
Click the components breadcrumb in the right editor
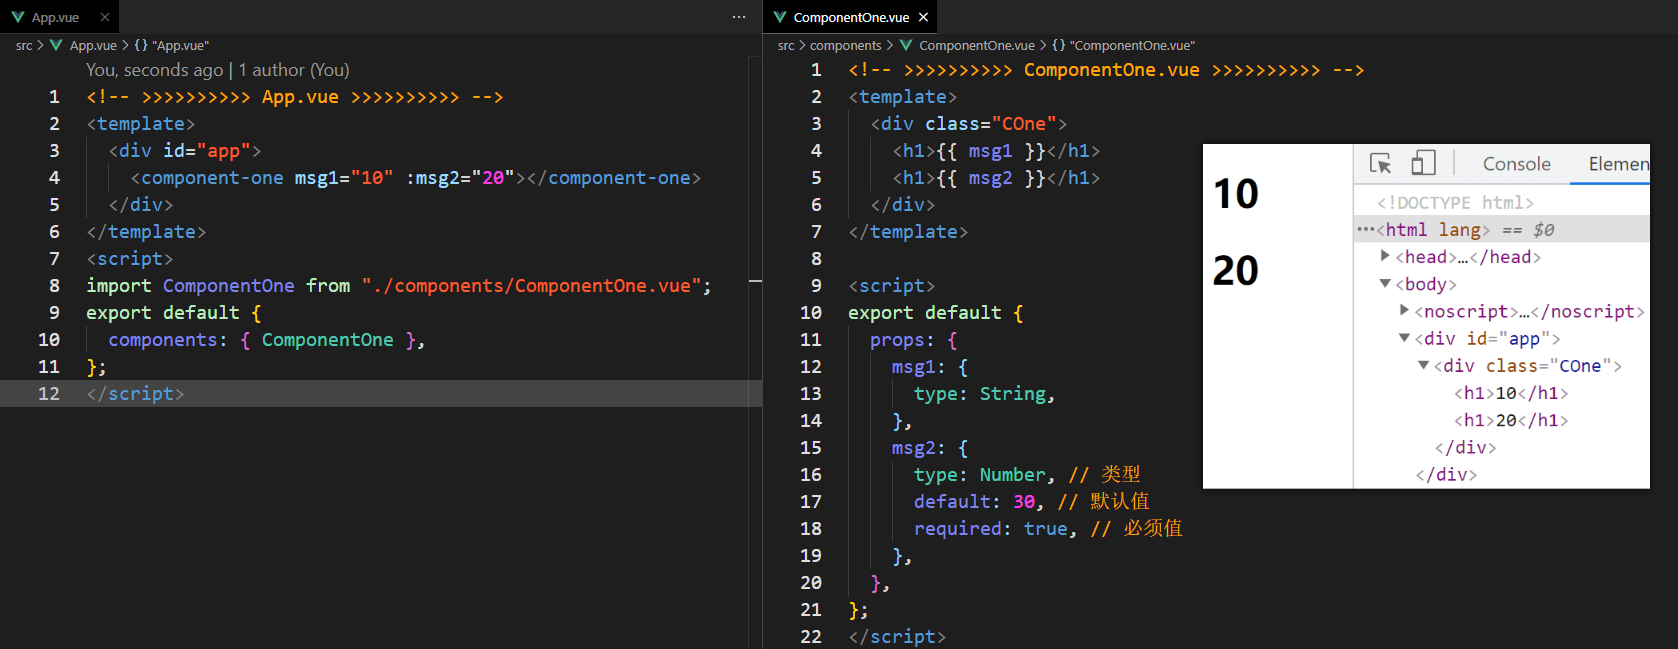[x=846, y=45]
